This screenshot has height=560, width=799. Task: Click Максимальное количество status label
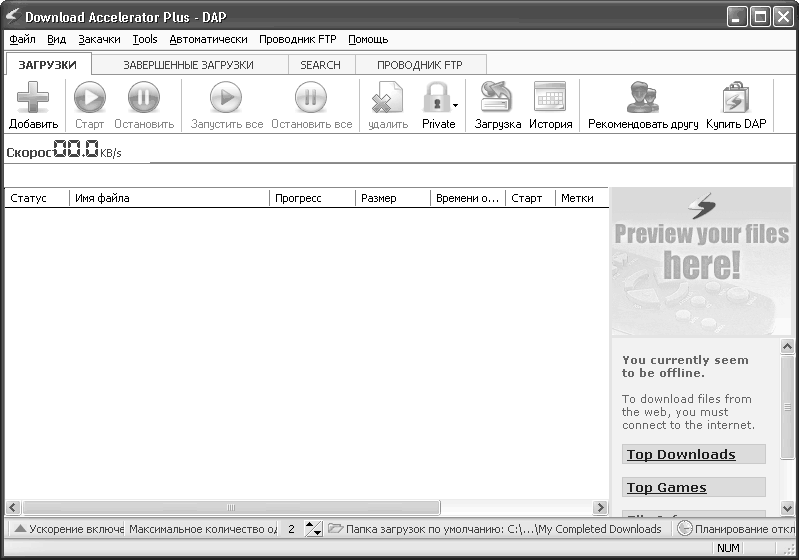[x=203, y=529]
